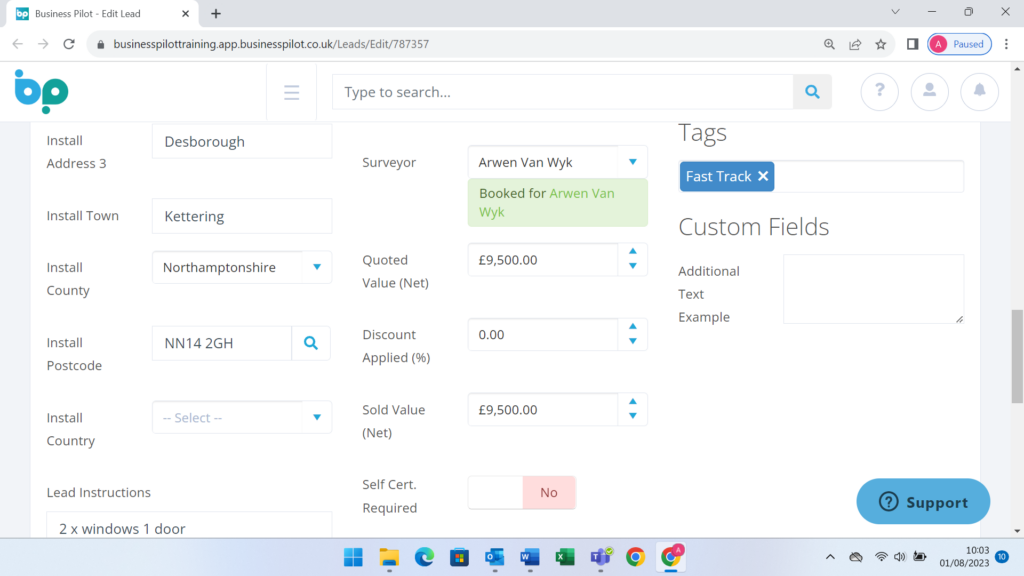Open the Install Country select dropdown
This screenshot has height=576, width=1024.
coord(317,418)
